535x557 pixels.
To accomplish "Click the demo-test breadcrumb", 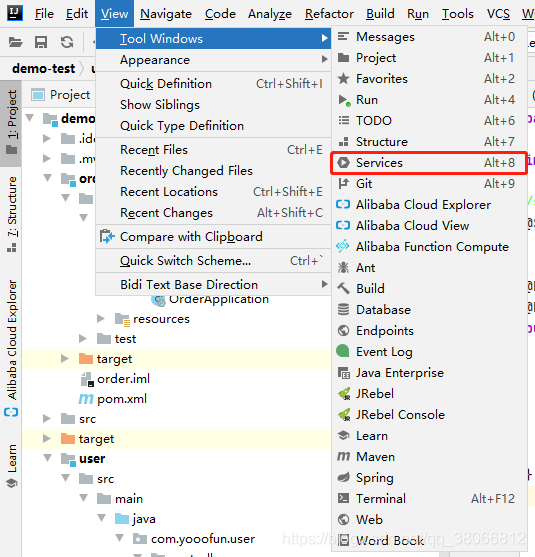I will click(x=43, y=68).
